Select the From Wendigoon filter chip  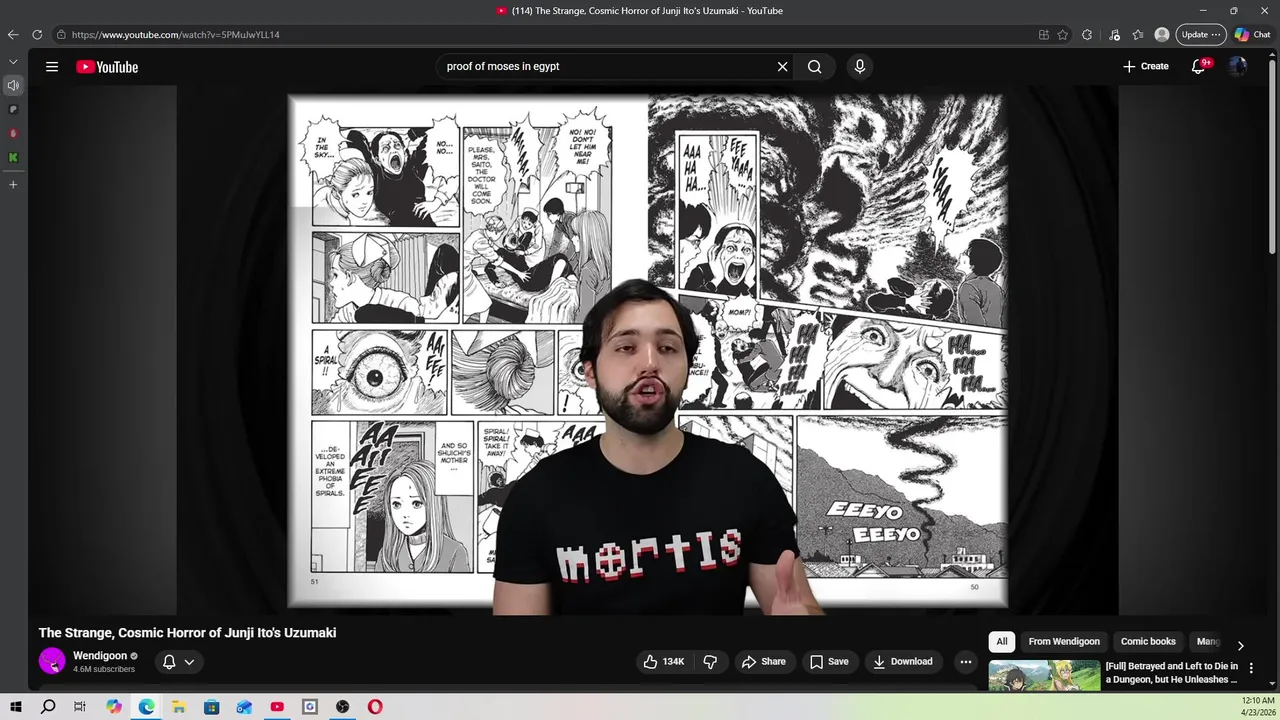(x=1064, y=641)
